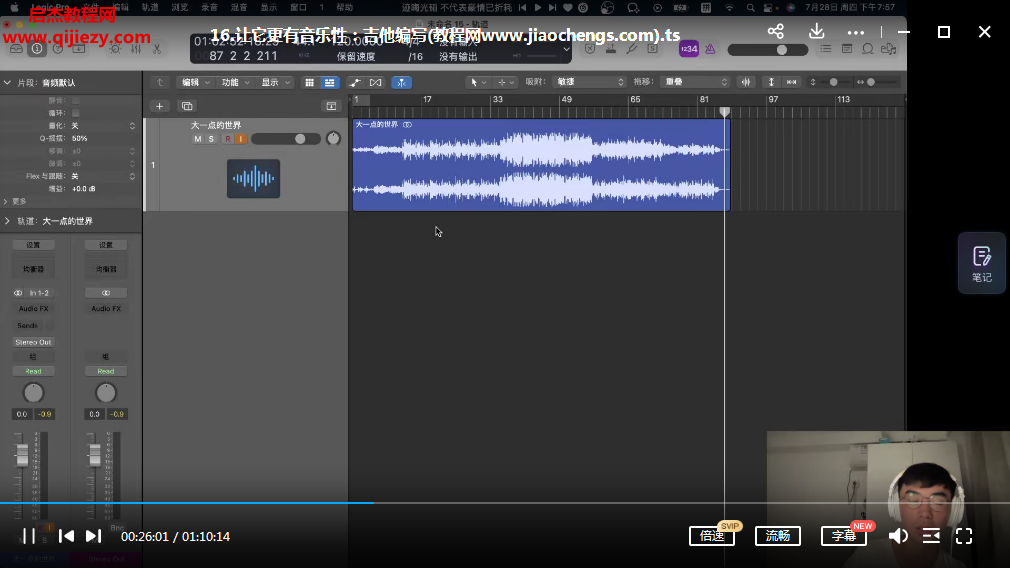Open the 显示 dropdown in tracks toolbar
This screenshot has width=1010, height=568.
[x=275, y=82]
